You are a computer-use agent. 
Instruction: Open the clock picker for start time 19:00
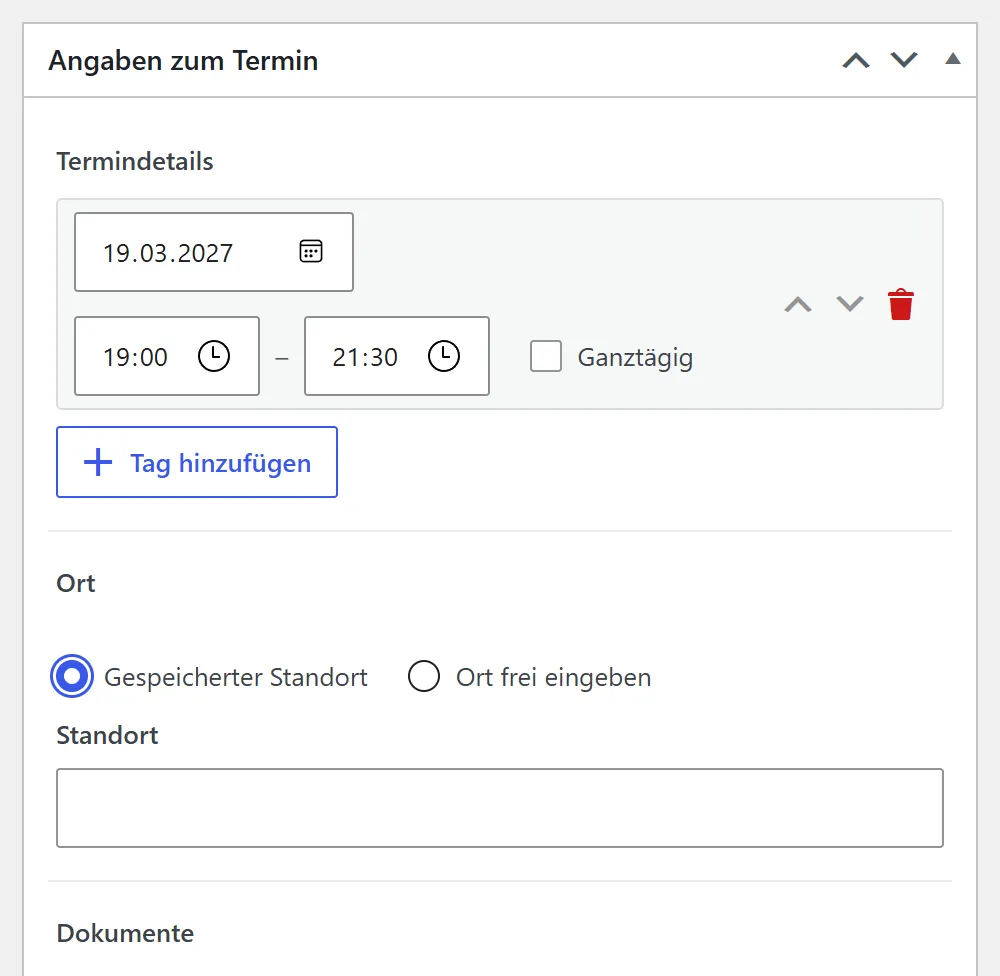tap(214, 356)
